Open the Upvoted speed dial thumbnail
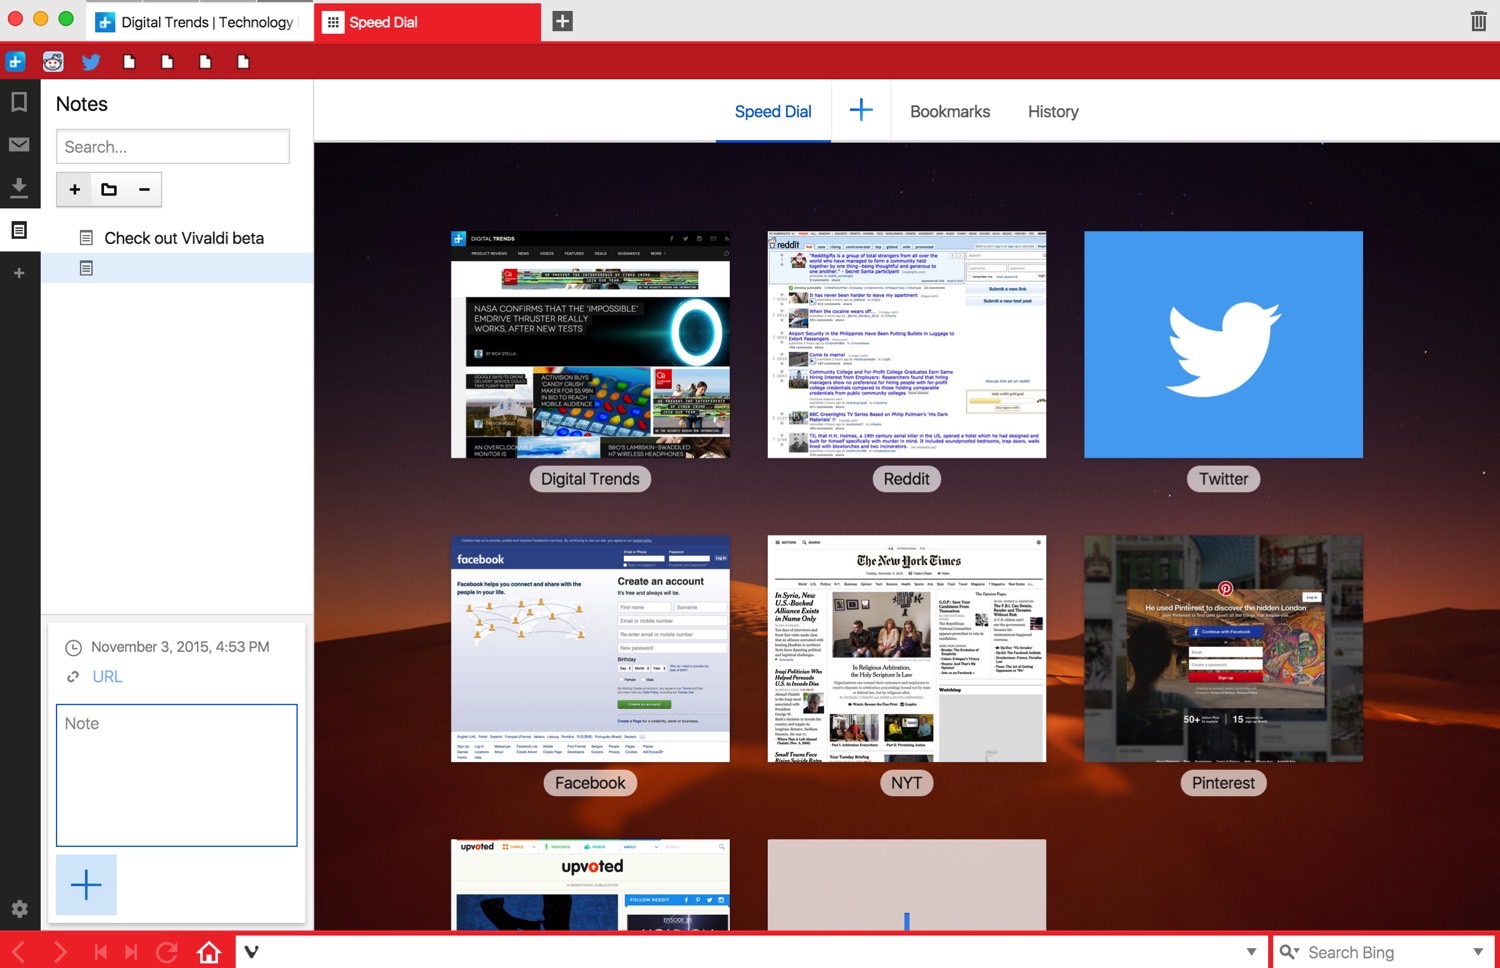Image resolution: width=1500 pixels, height=968 pixels. [590, 885]
